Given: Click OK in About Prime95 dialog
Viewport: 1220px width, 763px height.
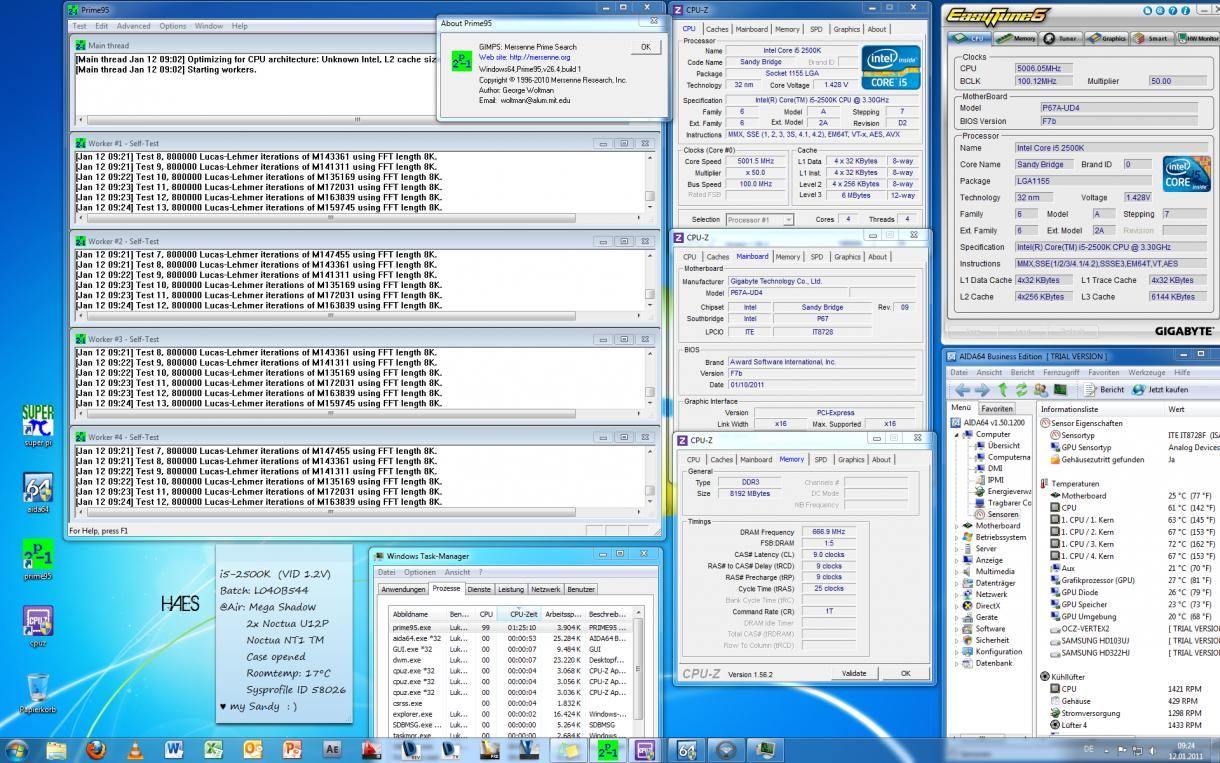Looking at the screenshot, I should [x=645, y=47].
